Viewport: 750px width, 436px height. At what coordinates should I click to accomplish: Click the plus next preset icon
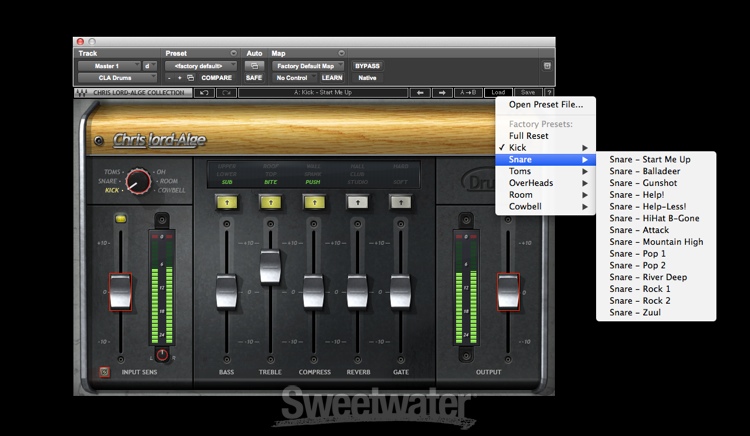click(x=179, y=78)
